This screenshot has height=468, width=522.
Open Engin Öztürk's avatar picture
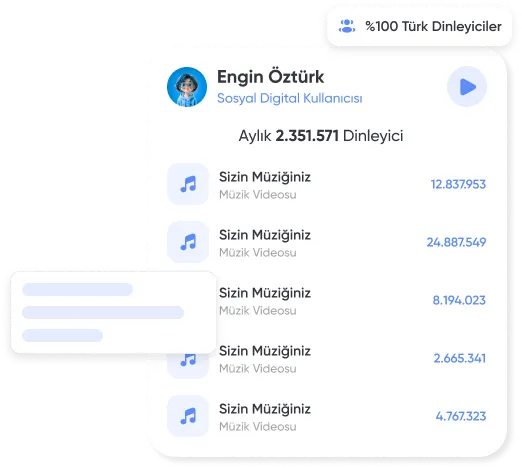[x=187, y=87]
